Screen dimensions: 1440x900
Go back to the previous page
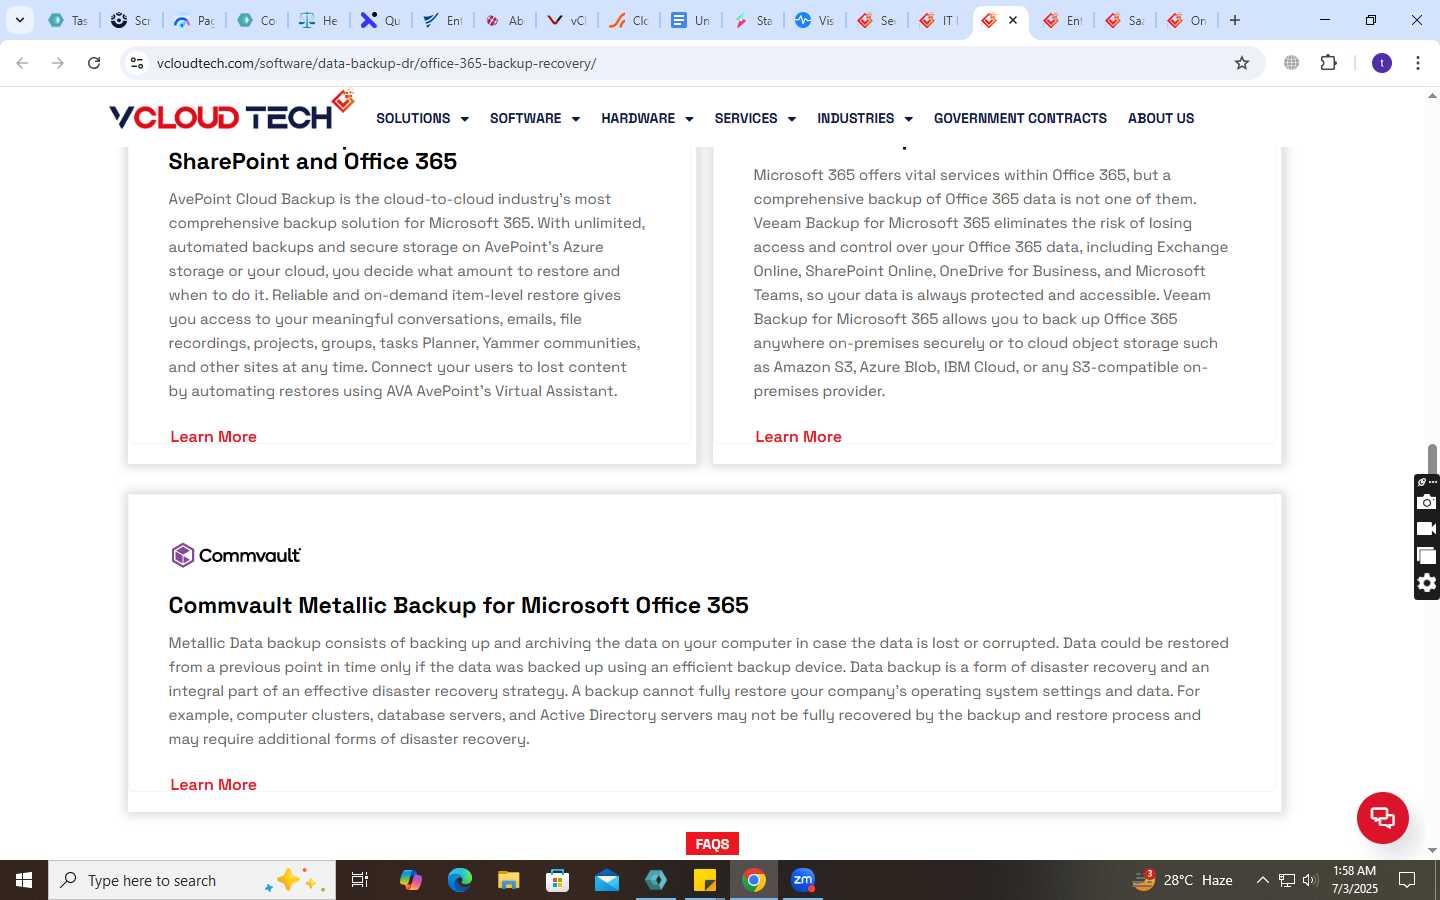22,63
